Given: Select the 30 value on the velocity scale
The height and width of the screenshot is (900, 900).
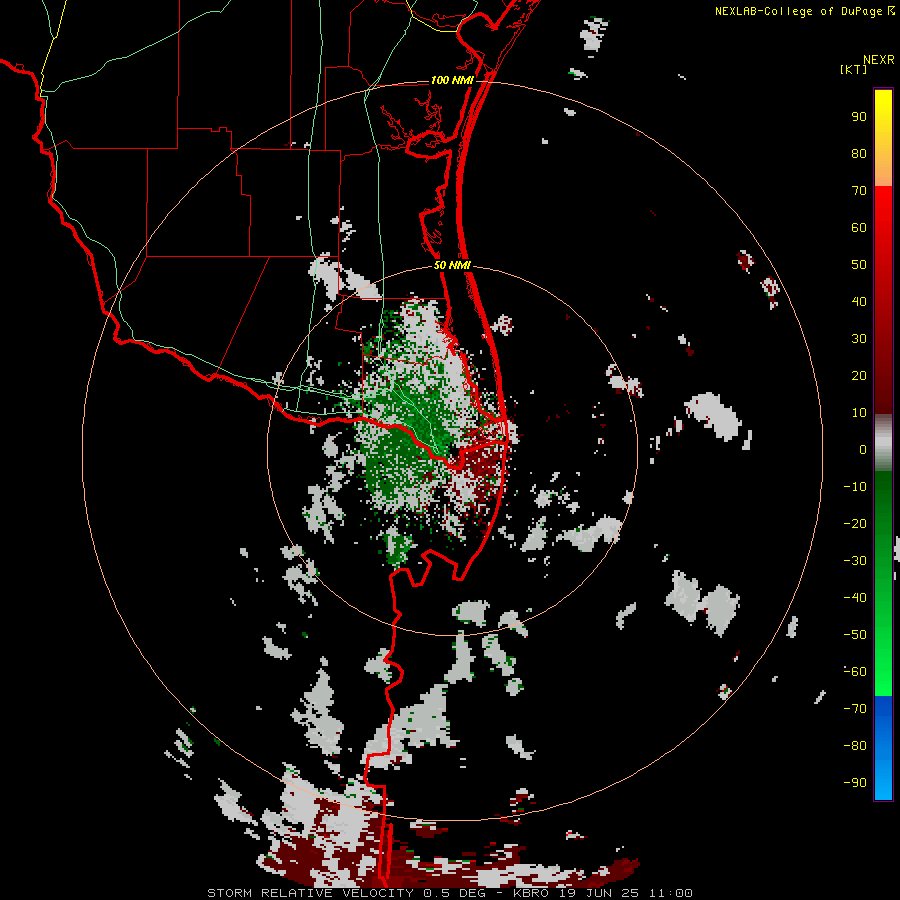Looking at the screenshot, I should coord(859,339).
